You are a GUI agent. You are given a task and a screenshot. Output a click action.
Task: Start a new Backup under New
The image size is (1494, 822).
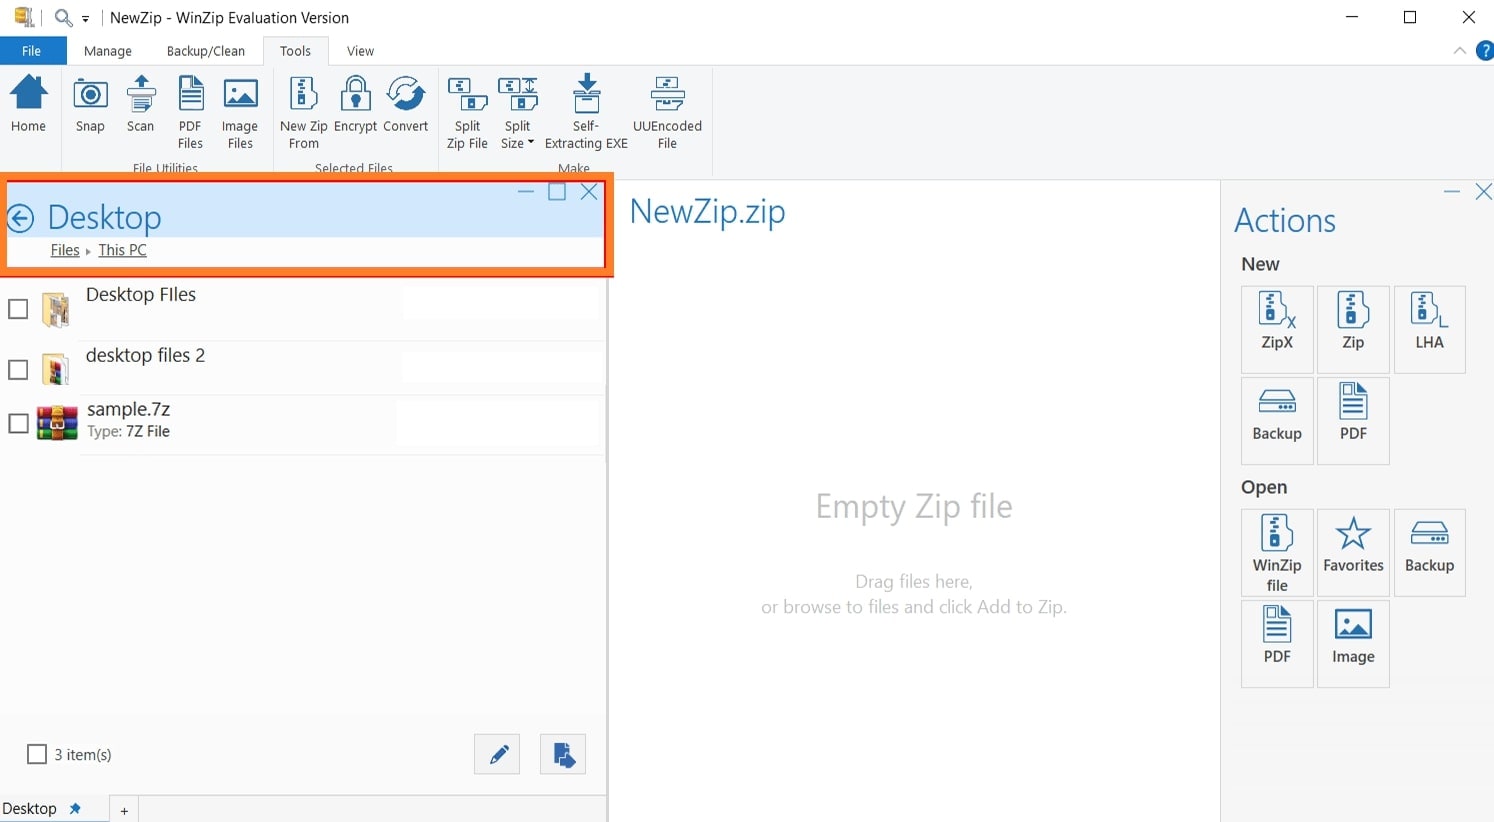tap(1277, 420)
